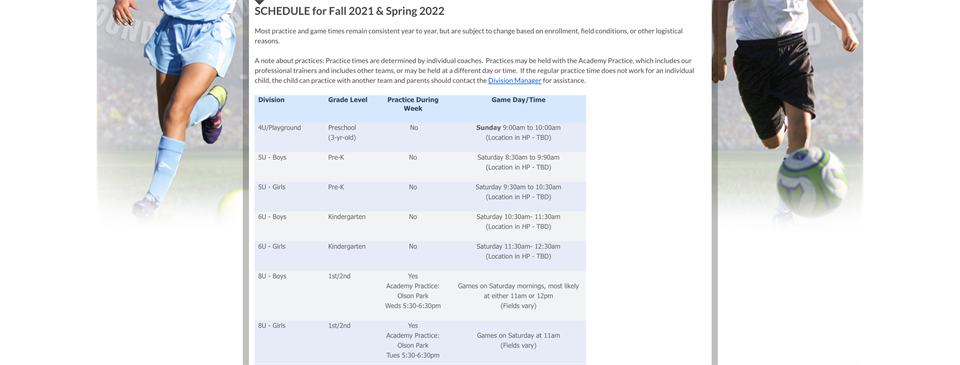Select the Game Day/Time column header
This screenshot has width=960, height=365.
(518, 99)
